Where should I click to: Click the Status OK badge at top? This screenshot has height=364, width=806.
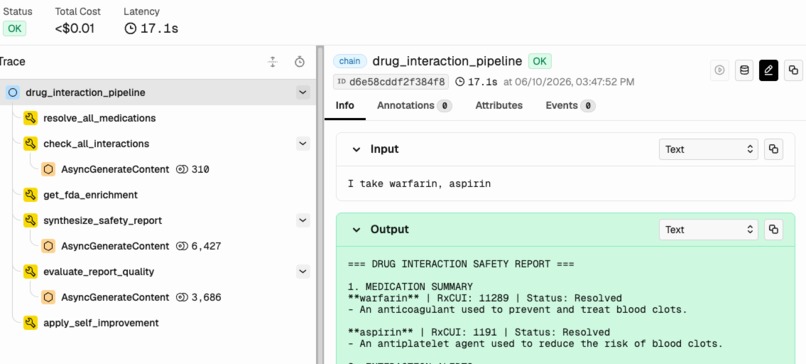(x=14, y=29)
